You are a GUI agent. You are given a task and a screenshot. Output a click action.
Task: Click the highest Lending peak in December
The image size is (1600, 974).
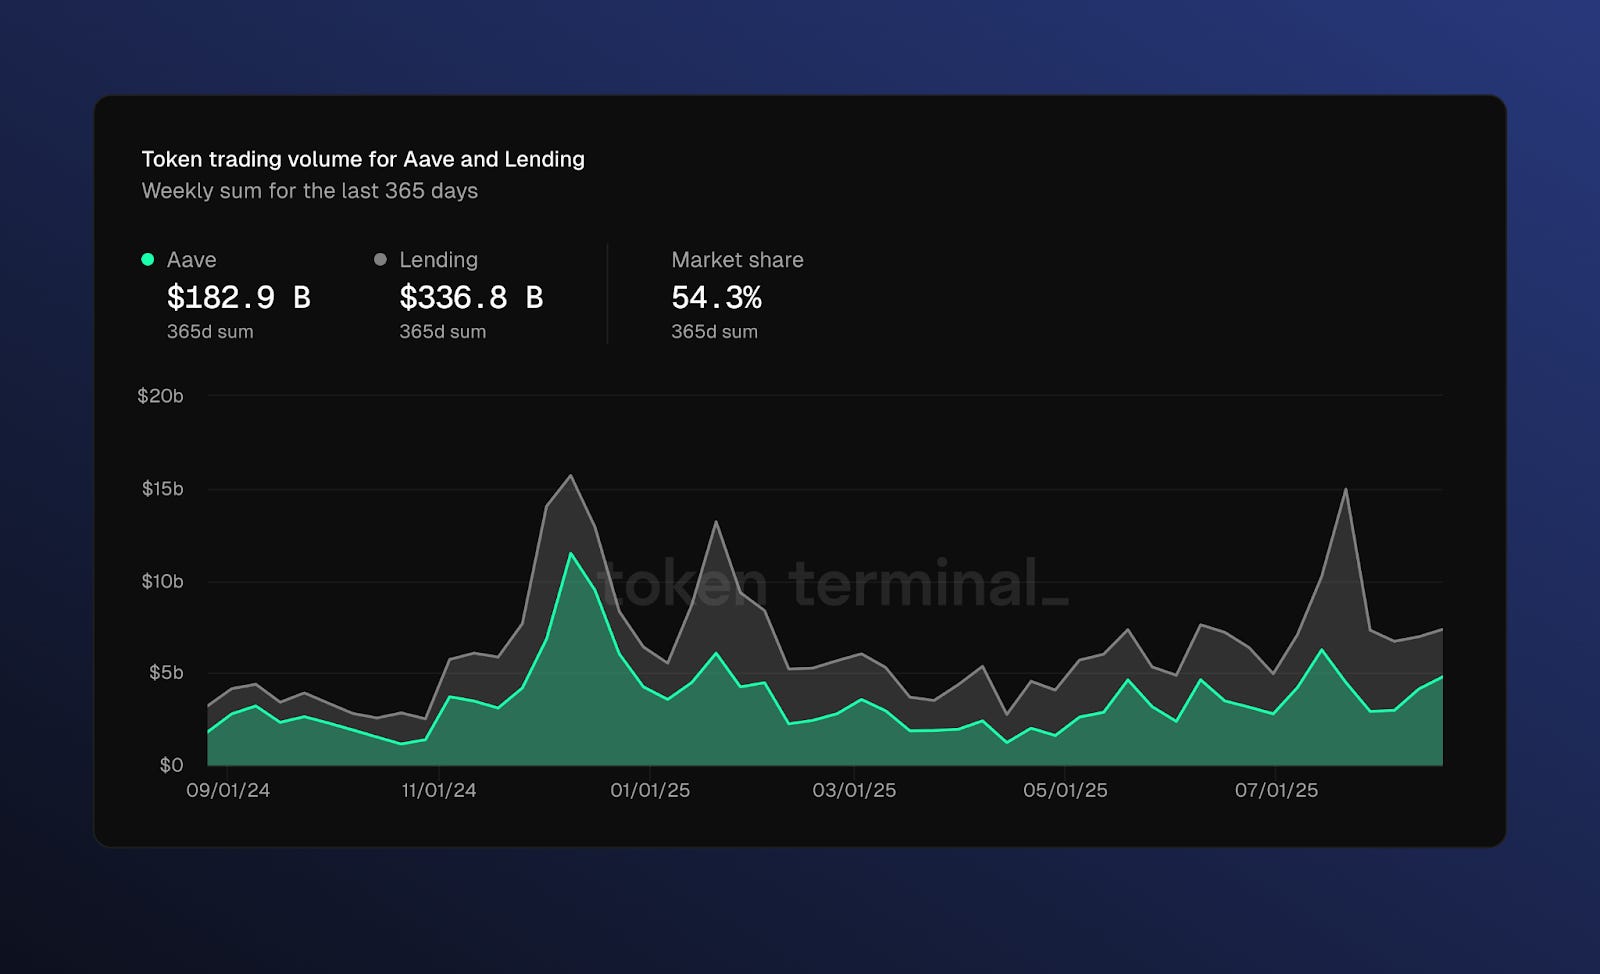pyautogui.click(x=571, y=476)
